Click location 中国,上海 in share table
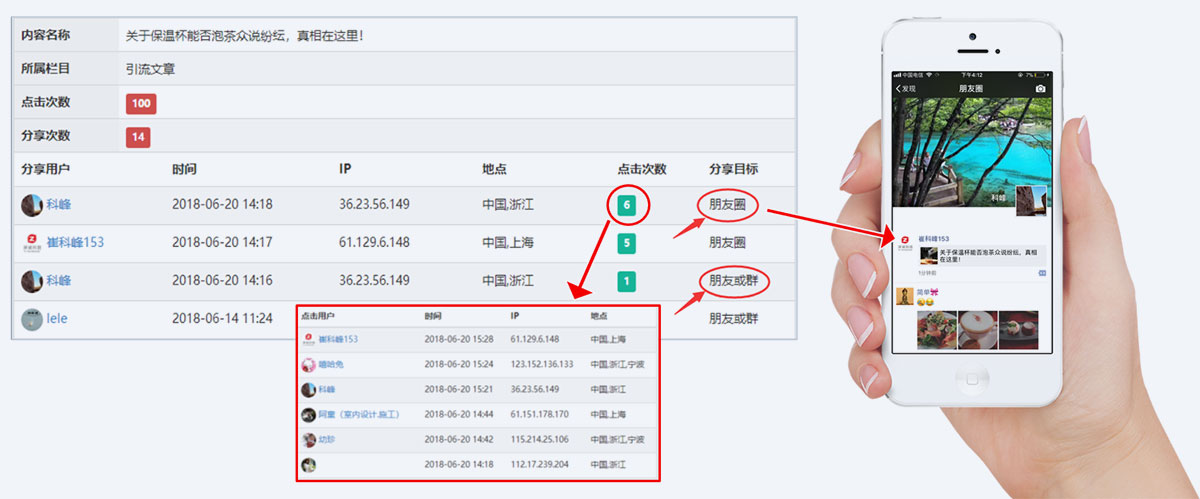This screenshot has width=1200, height=499. point(507,242)
